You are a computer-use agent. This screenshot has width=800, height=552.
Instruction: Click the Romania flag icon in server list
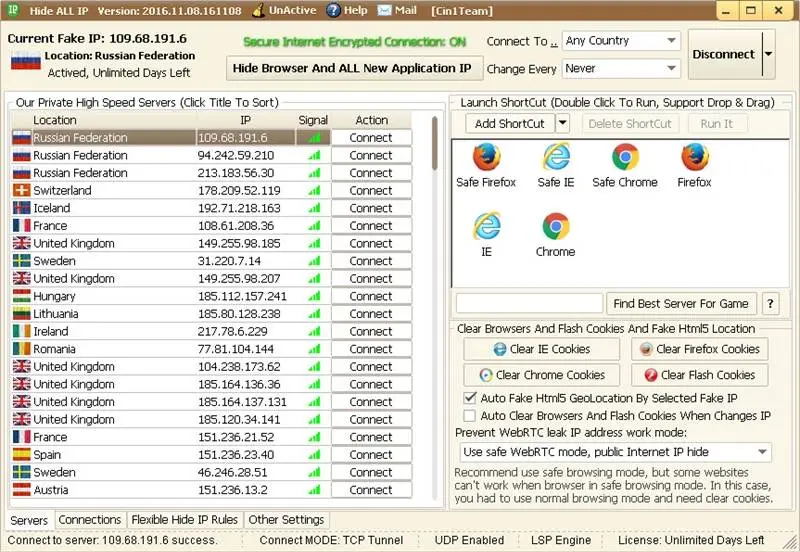click(x=21, y=348)
